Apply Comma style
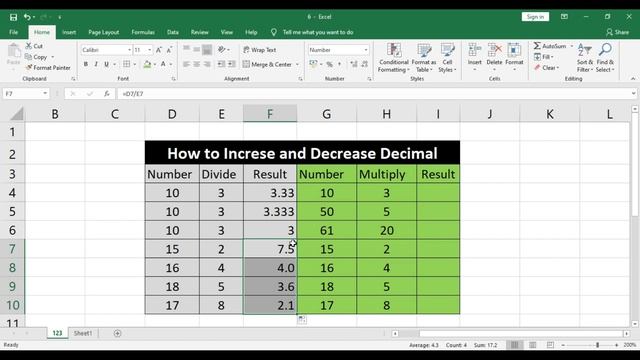Screen dimensions: 640x360 pos(339,64)
